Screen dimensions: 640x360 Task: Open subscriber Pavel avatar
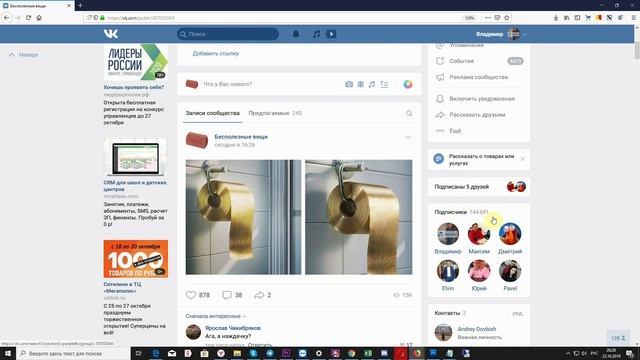(x=510, y=271)
